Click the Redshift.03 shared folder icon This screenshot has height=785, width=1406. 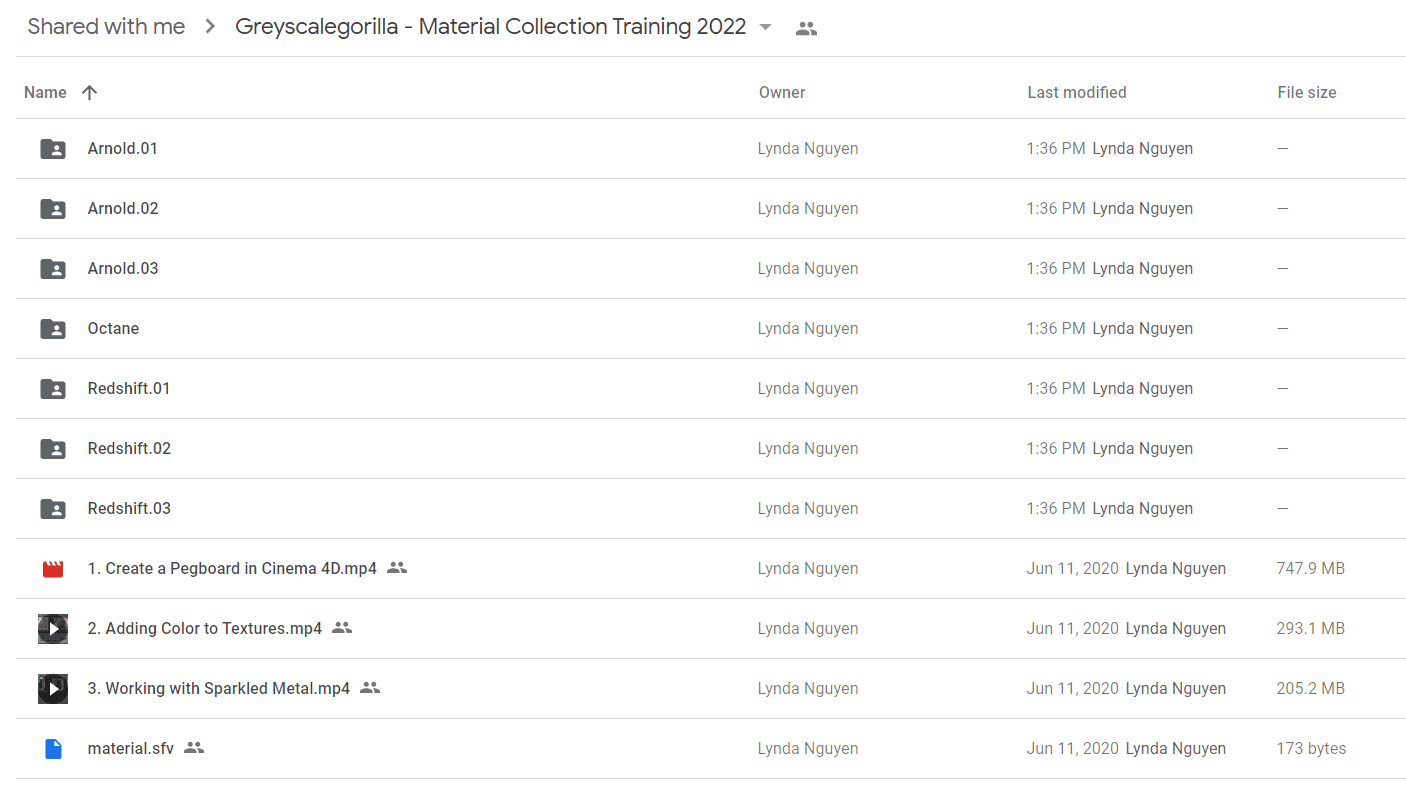(x=53, y=509)
